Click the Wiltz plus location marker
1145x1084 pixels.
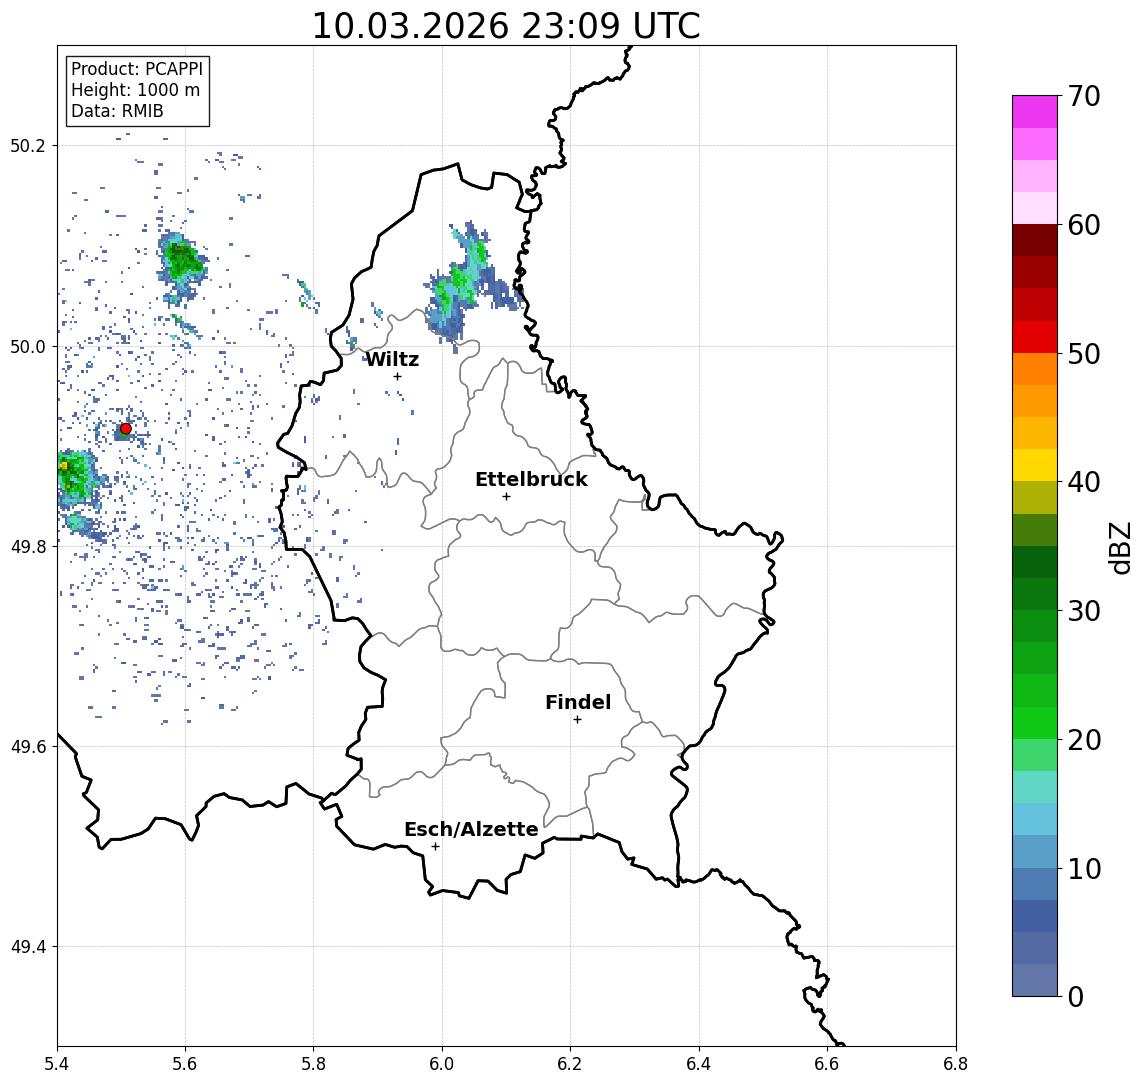tap(397, 376)
